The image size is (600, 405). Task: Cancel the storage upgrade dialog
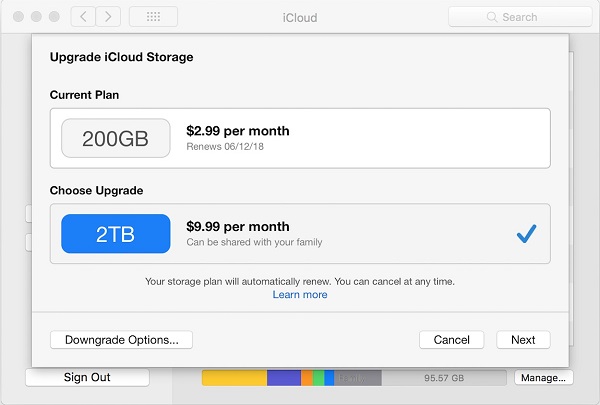452,340
